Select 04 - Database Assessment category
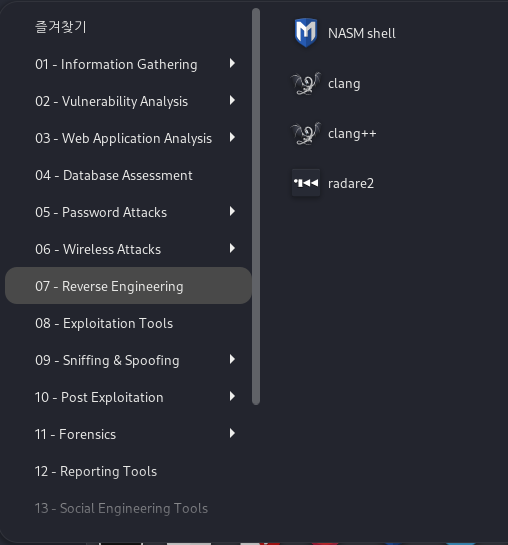Screen dimensions: 508x545 [x=128, y=175]
